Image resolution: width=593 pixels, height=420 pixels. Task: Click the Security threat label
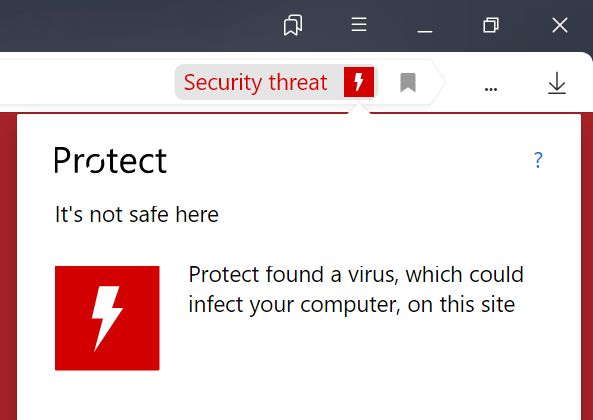pyautogui.click(x=255, y=82)
